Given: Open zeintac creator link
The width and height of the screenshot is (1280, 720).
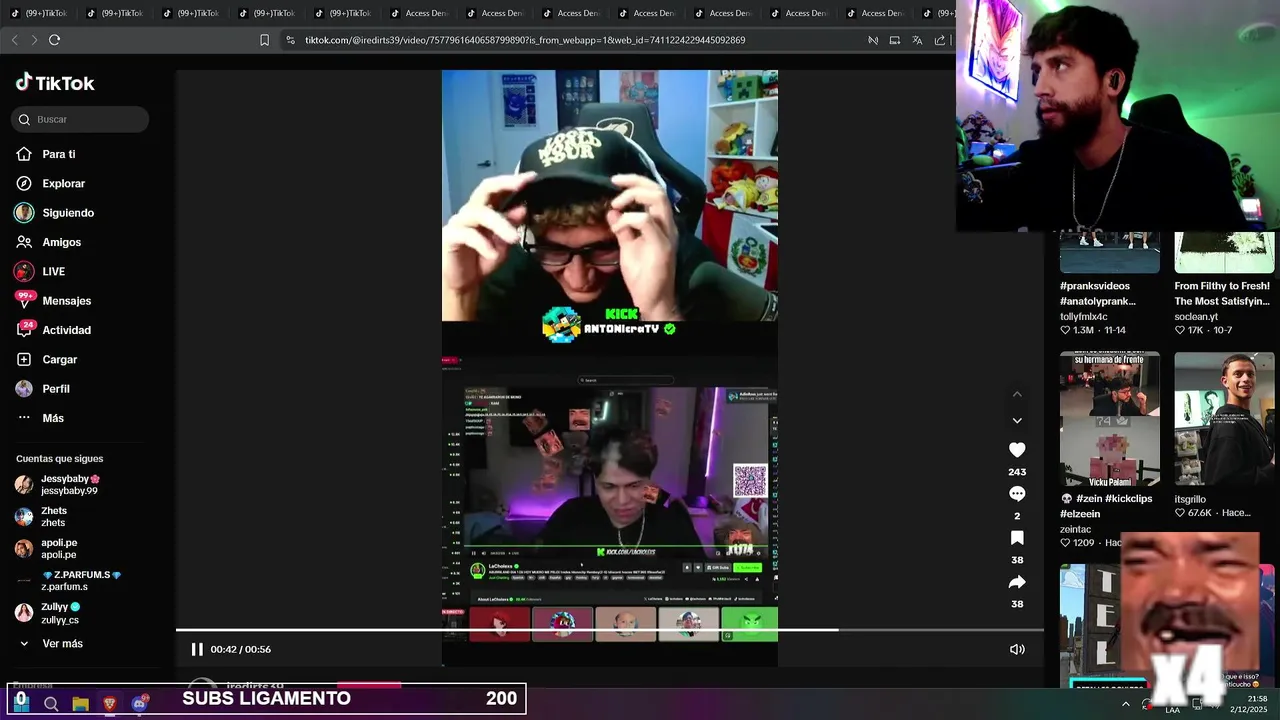Looking at the screenshot, I should 1075,530.
